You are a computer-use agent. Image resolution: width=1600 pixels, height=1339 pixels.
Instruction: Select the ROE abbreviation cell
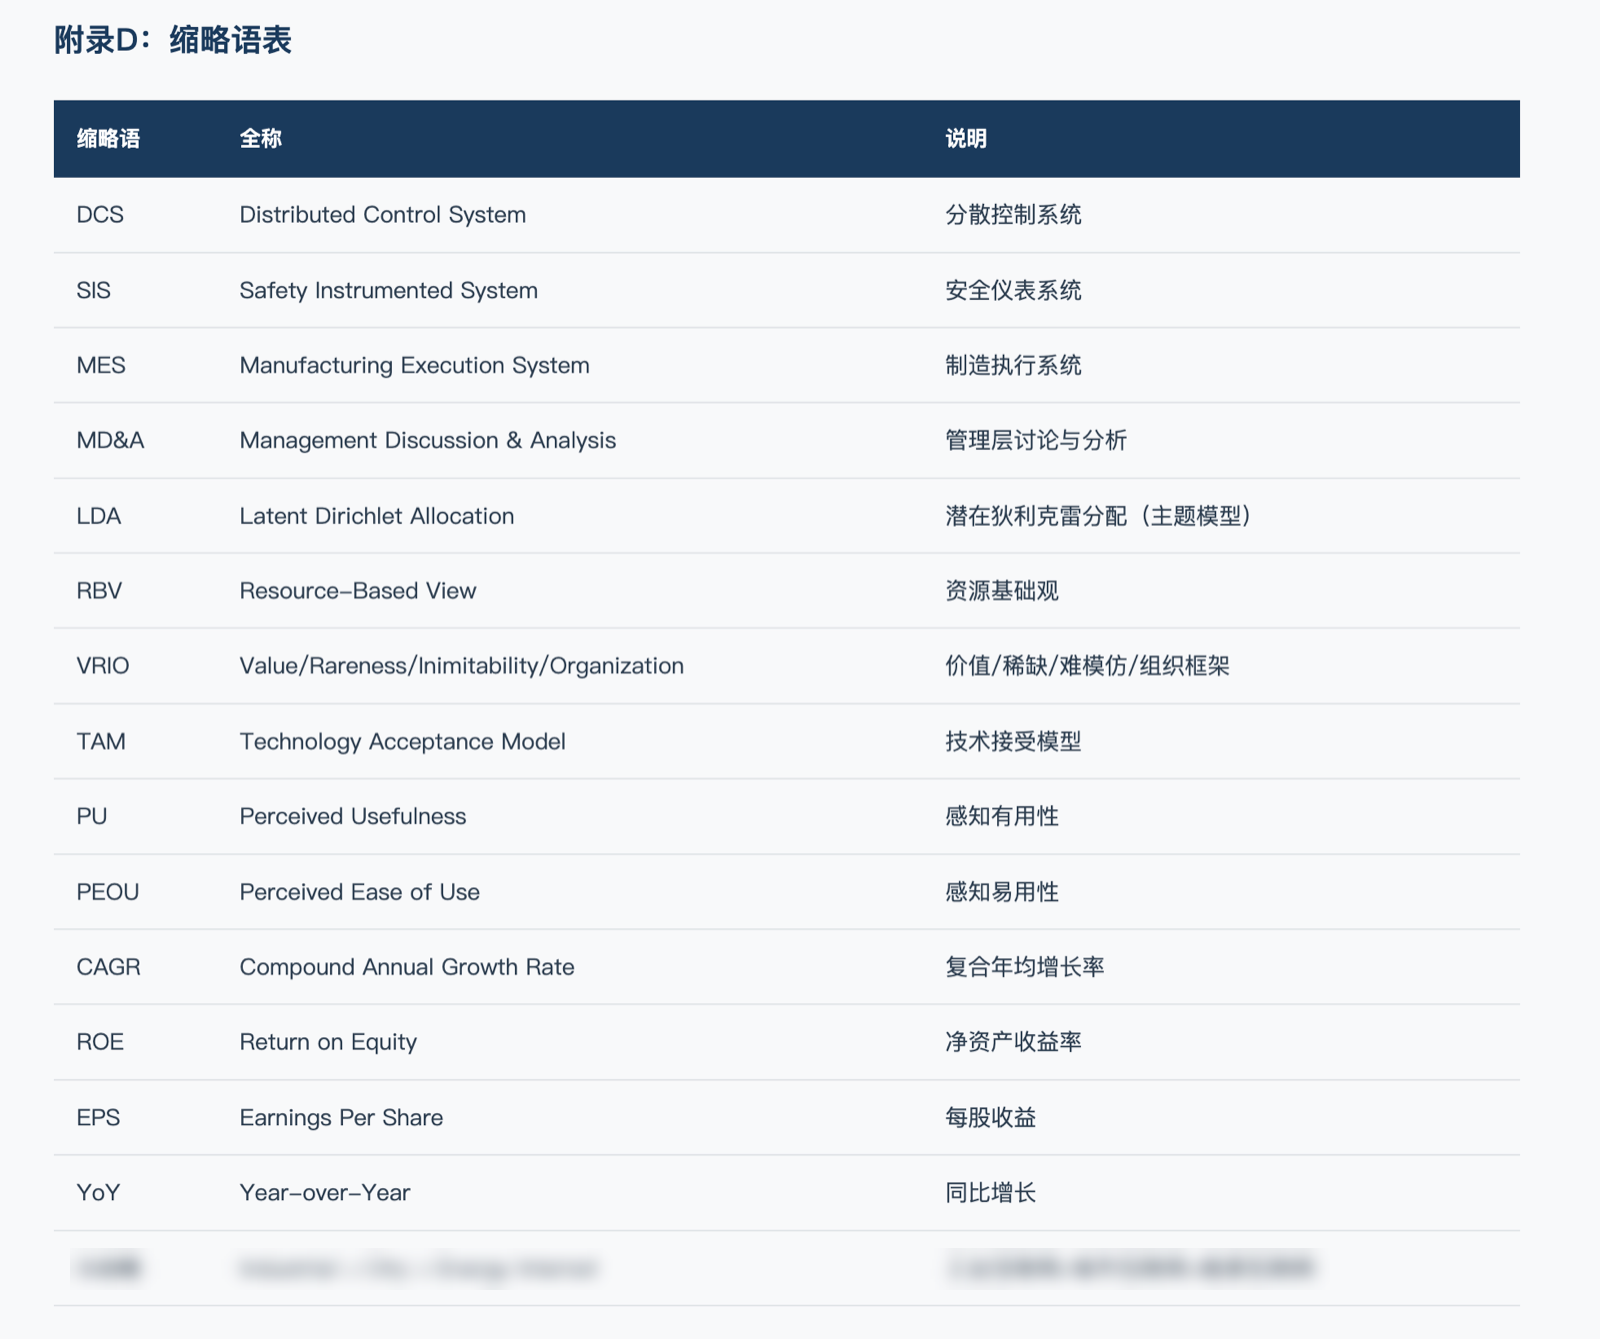click(100, 1042)
